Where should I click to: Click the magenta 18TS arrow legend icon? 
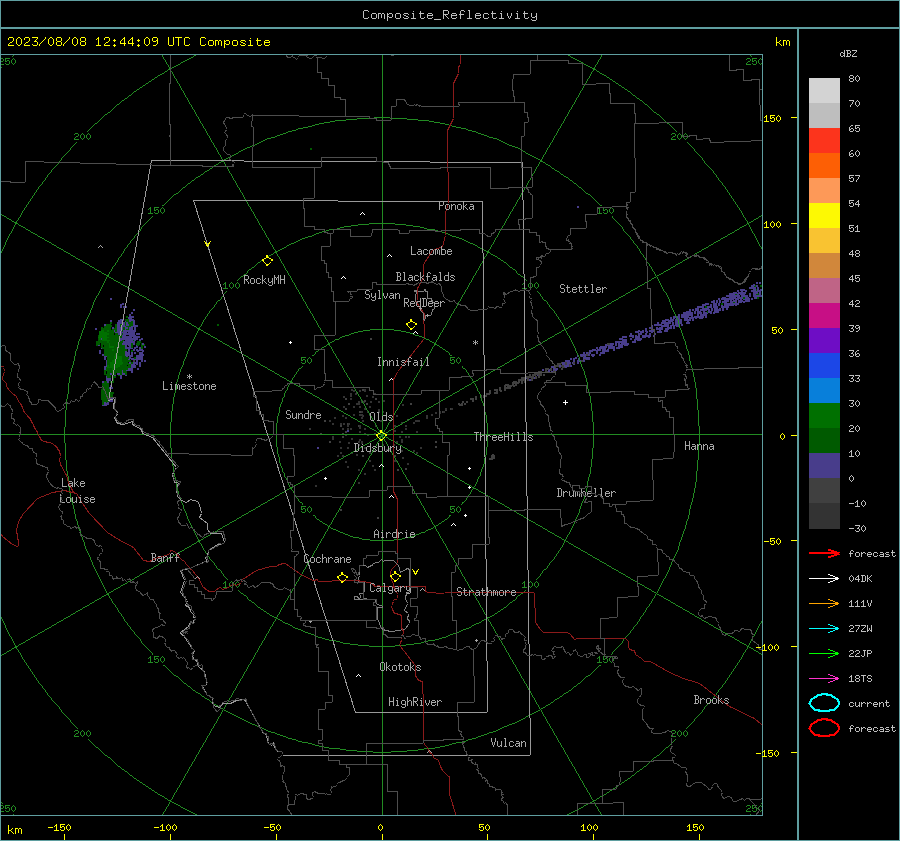click(x=824, y=679)
